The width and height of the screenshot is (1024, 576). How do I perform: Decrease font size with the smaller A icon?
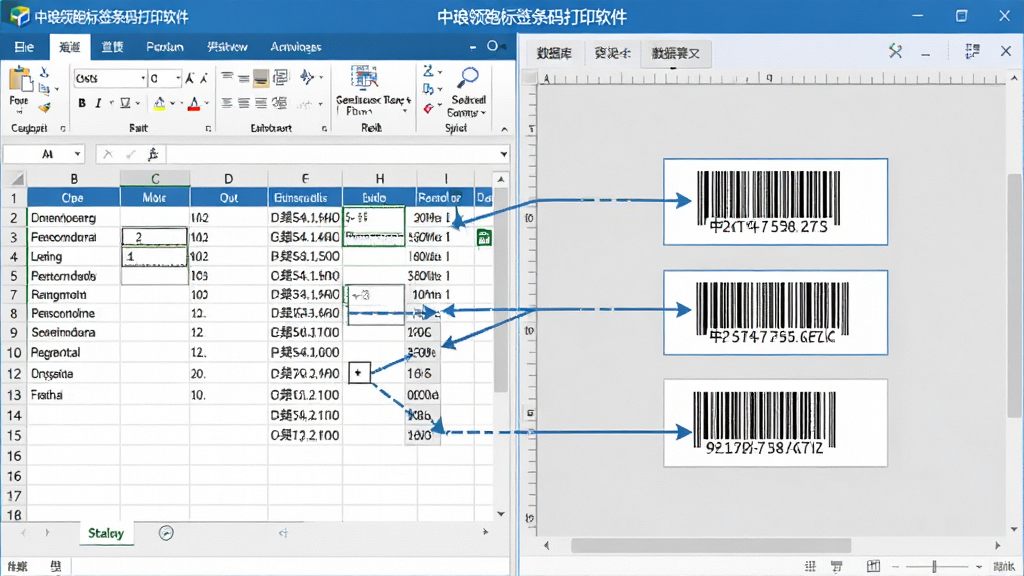pos(204,78)
